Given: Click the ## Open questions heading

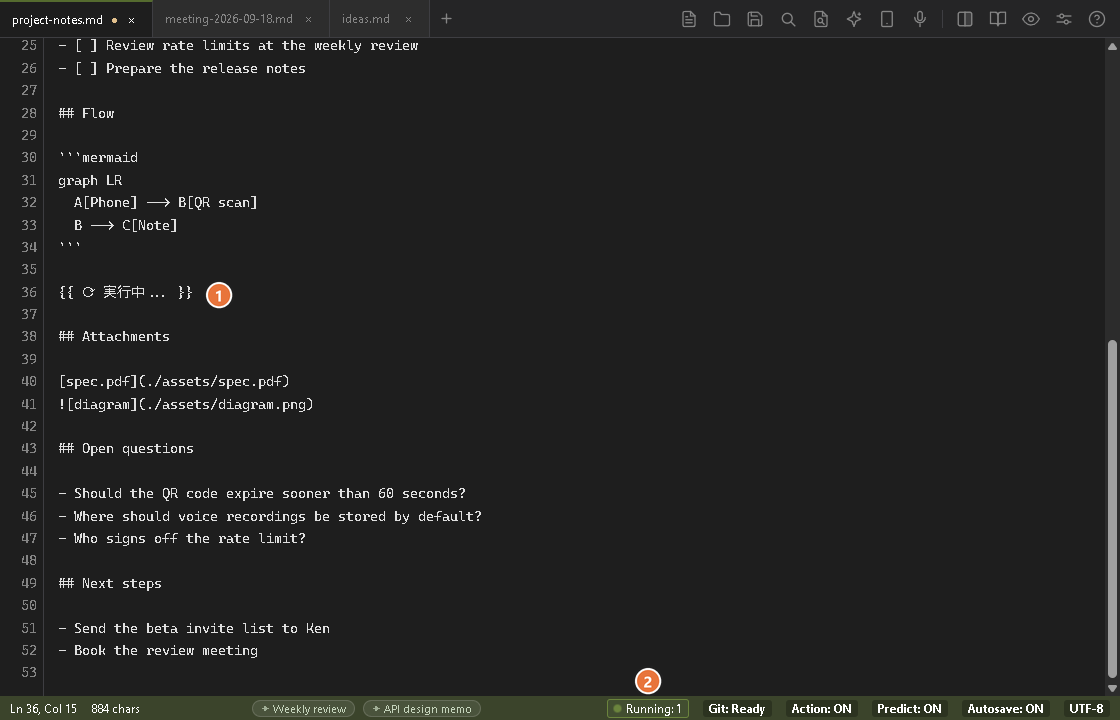Looking at the screenshot, I should point(126,449).
